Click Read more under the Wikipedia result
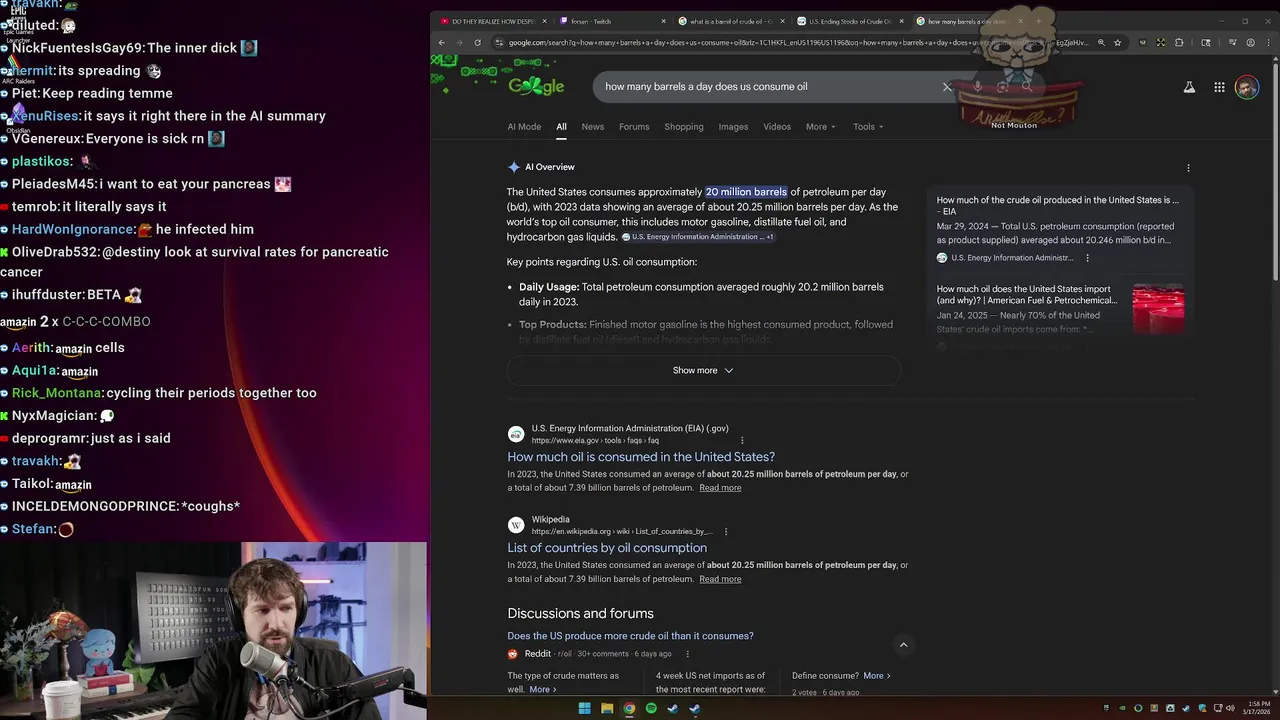Image resolution: width=1280 pixels, height=720 pixels. click(720, 579)
